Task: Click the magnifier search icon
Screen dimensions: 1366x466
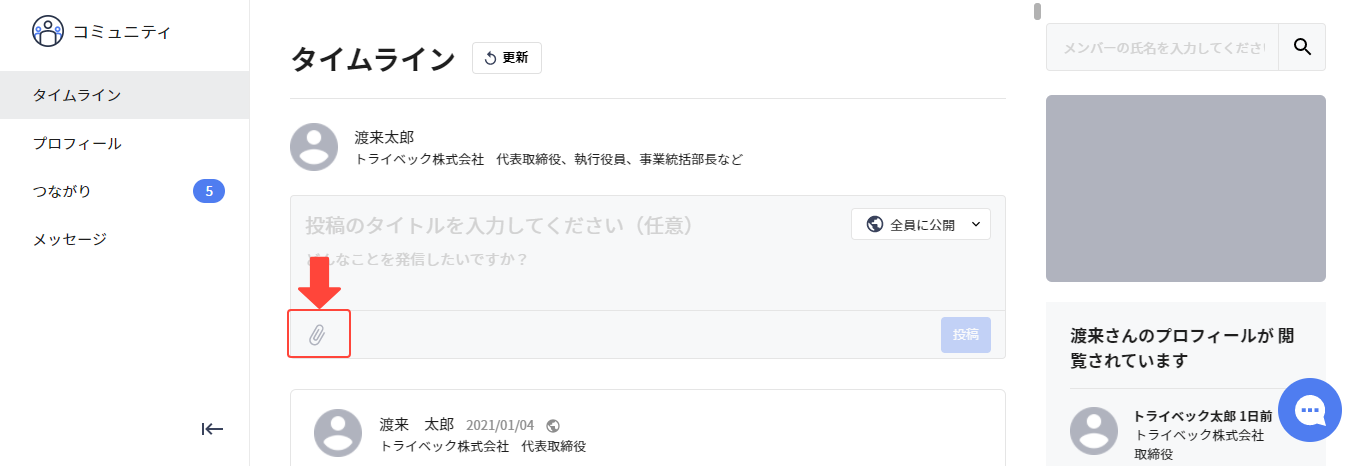Action: pos(1302,47)
